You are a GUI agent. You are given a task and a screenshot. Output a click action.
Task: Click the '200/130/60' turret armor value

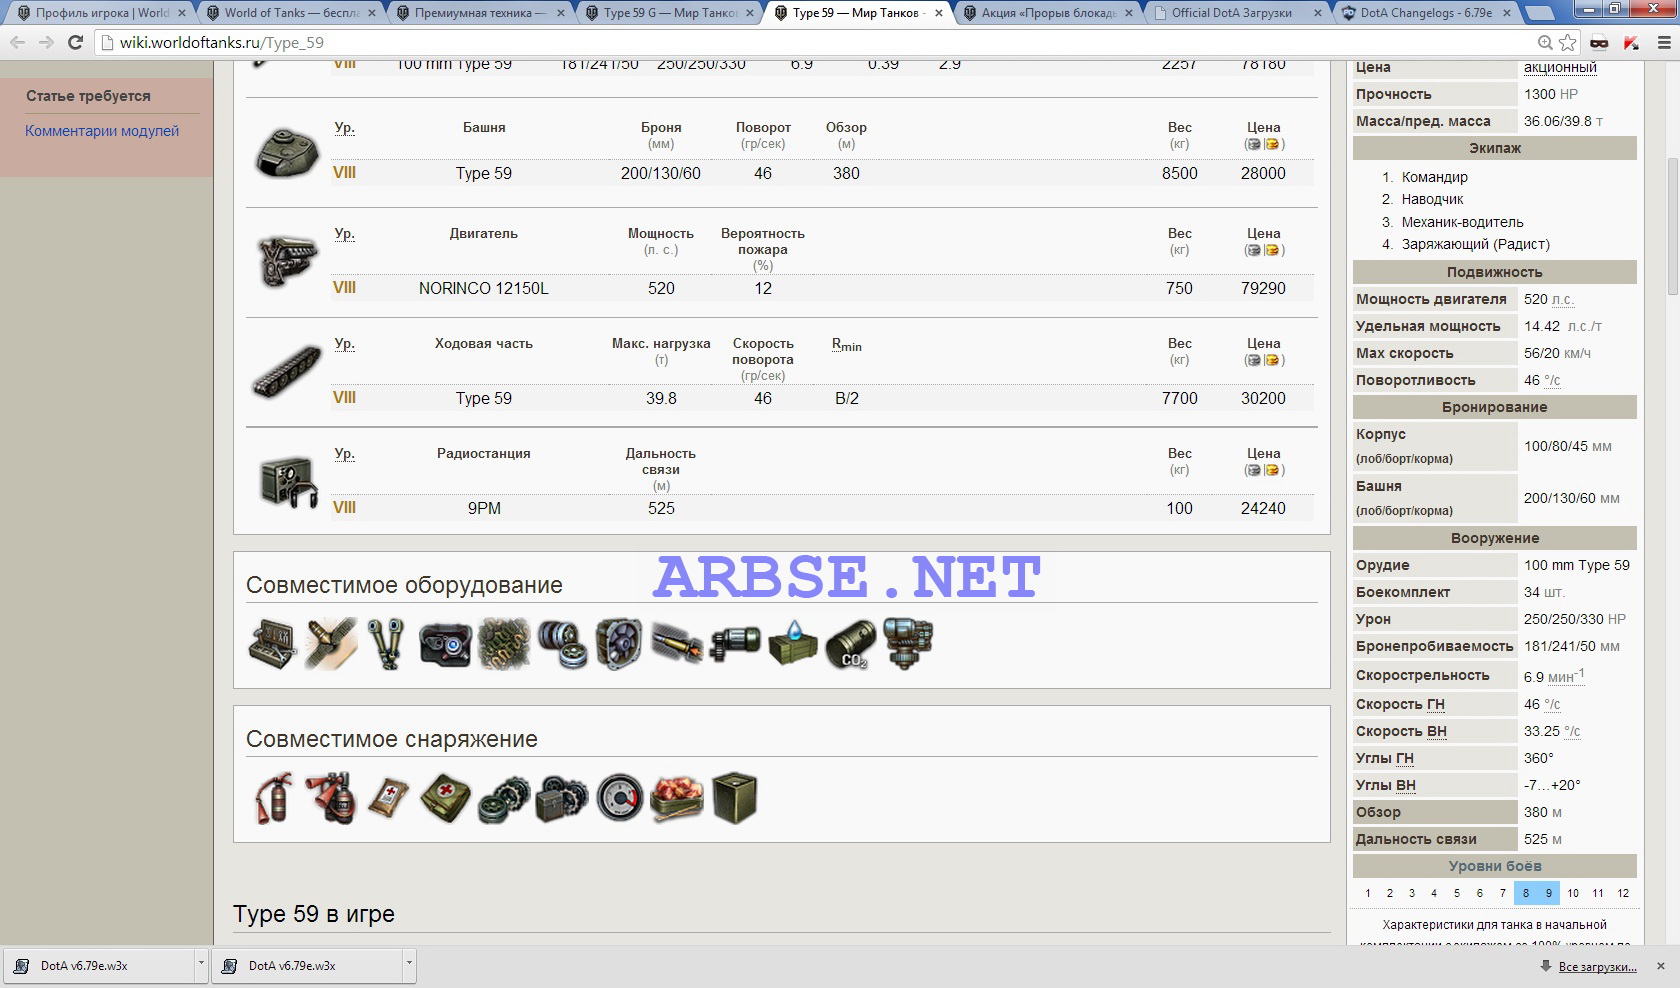[661, 173]
